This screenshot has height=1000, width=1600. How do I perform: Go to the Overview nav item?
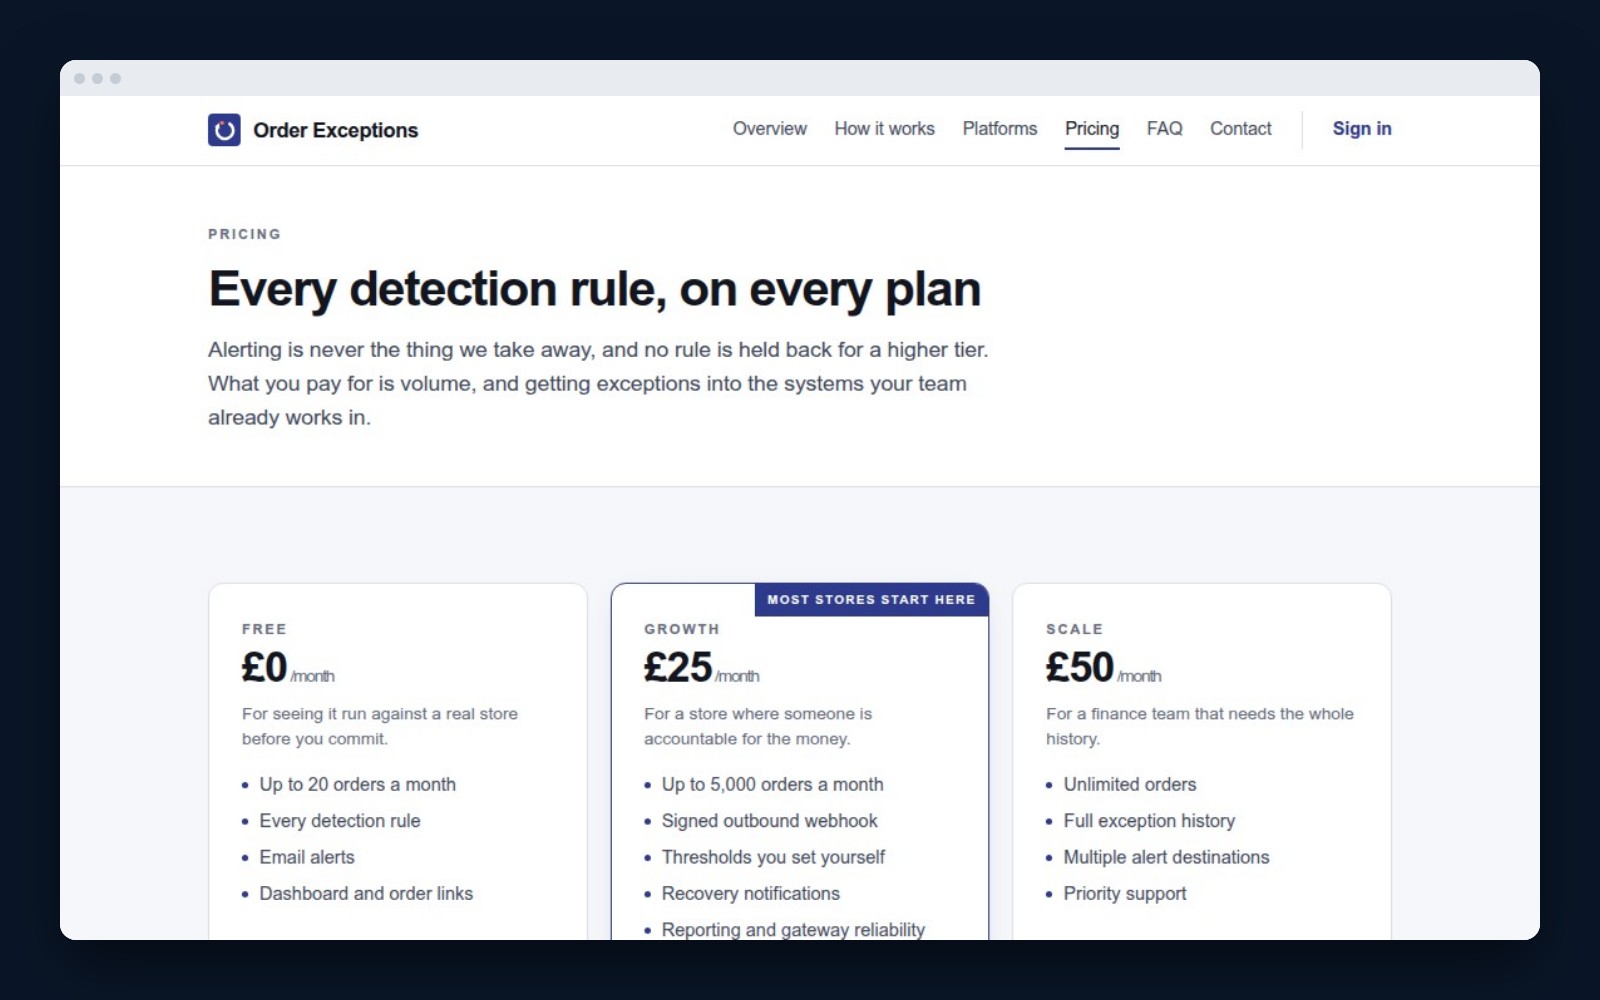point(769,128)
